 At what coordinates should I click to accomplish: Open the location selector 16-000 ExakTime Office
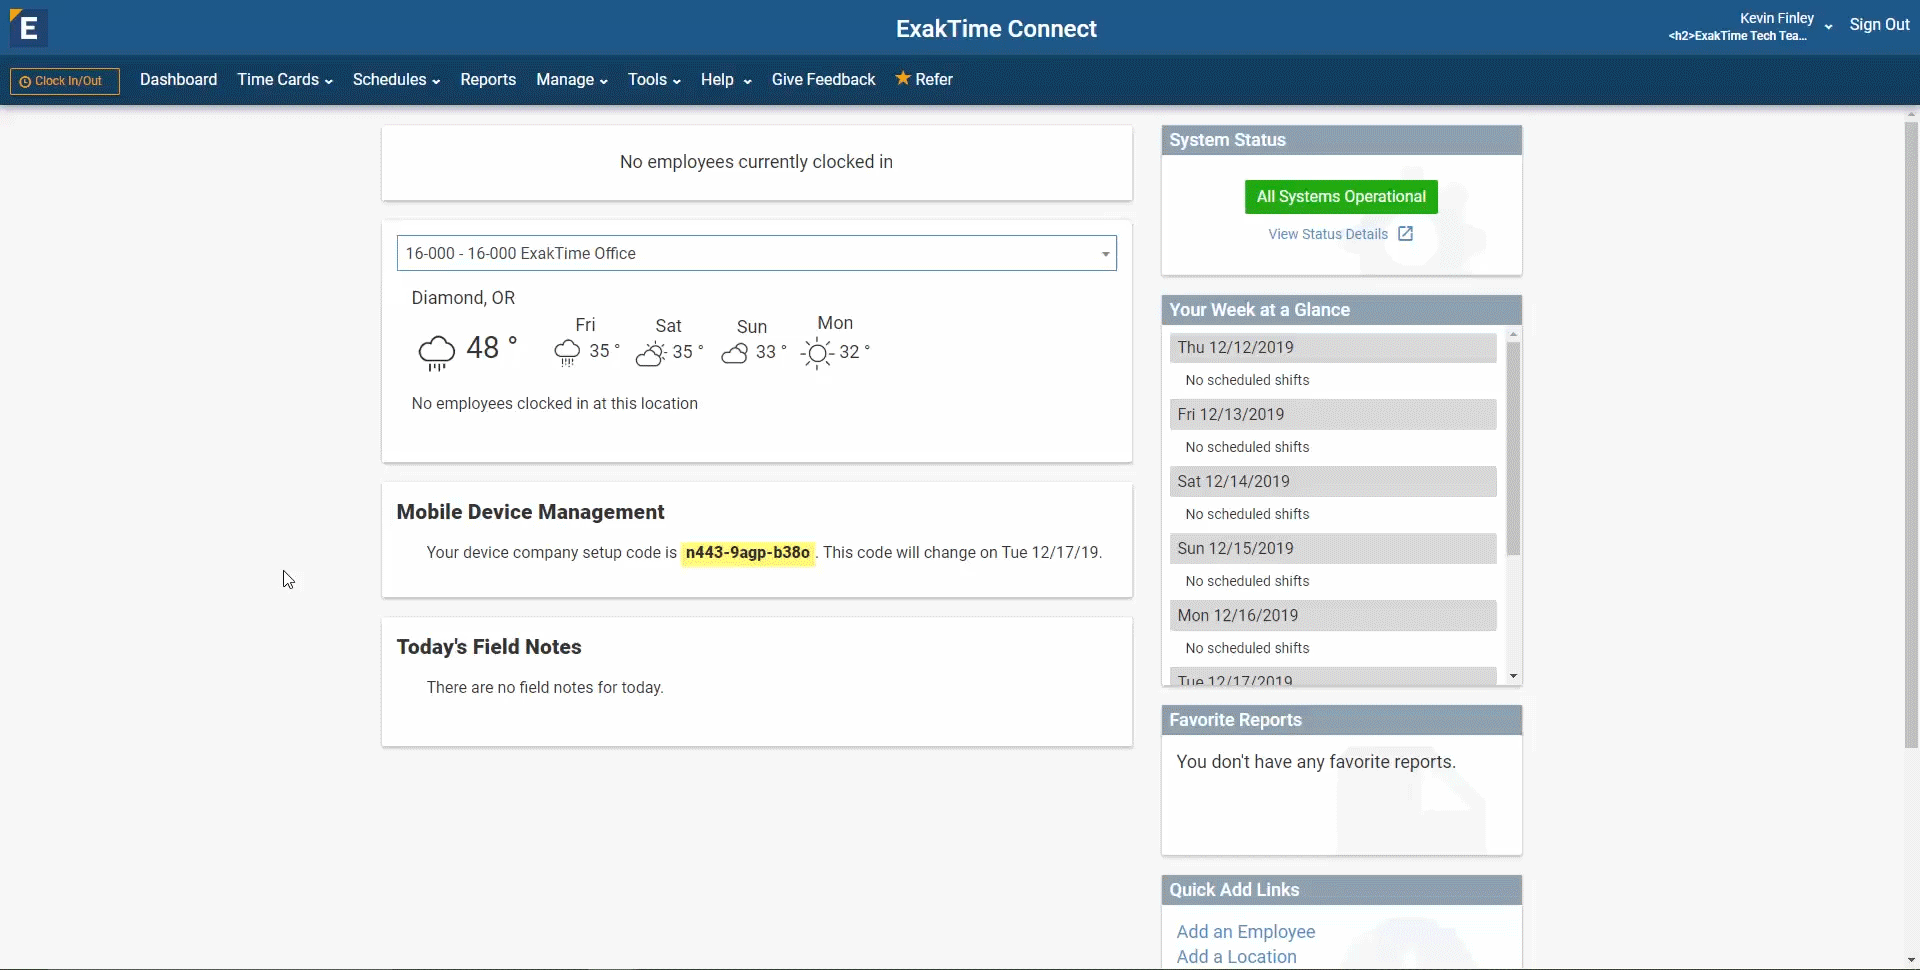pyautogui.click(x=756, y=253)
